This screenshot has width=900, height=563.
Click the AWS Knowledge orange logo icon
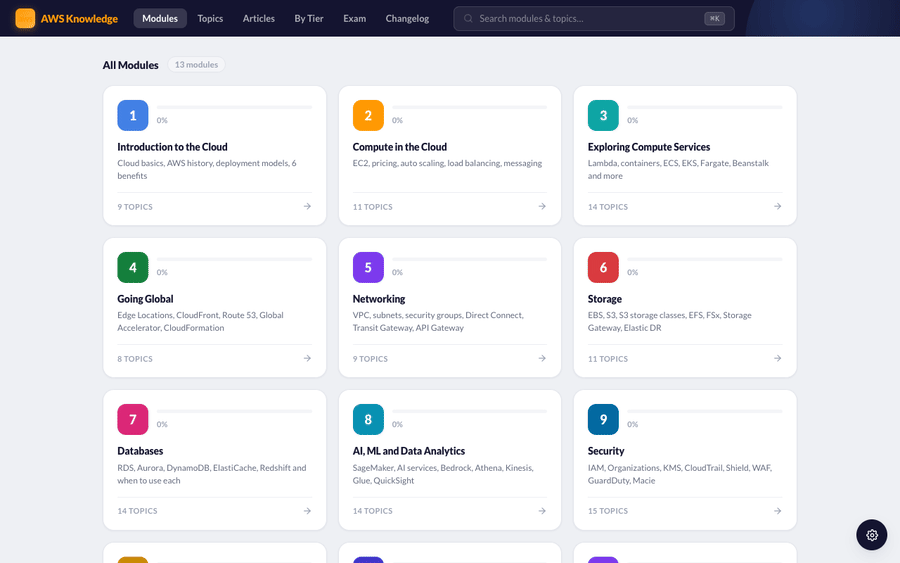25,18
